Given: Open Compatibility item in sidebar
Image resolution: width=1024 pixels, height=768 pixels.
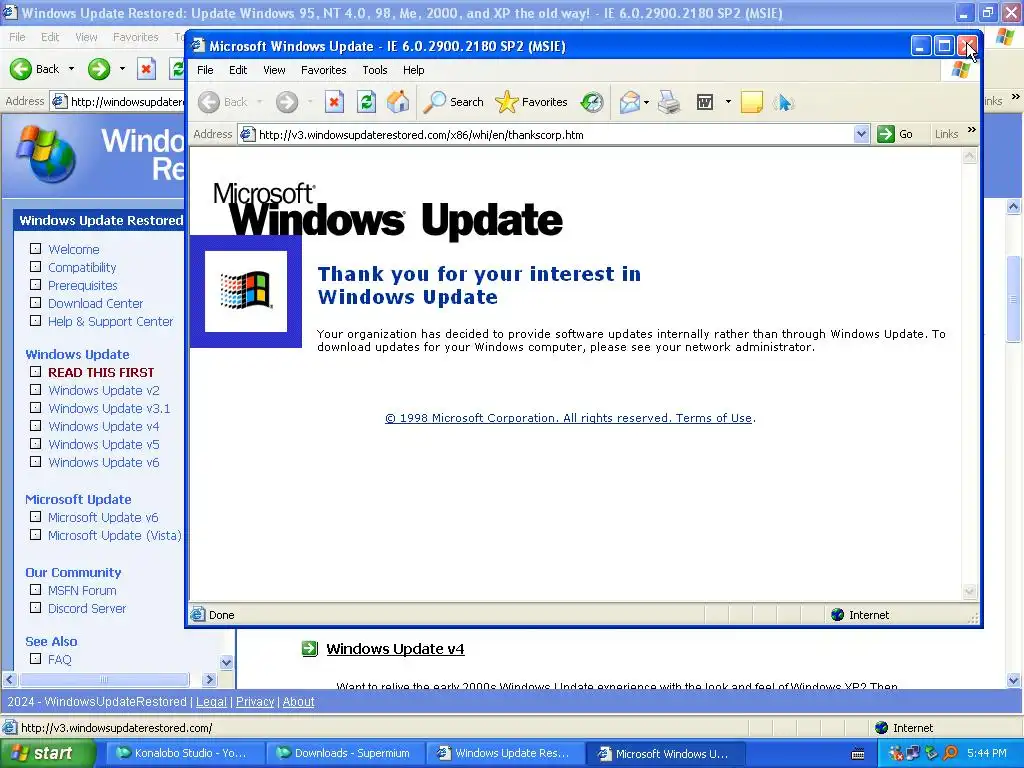Looking at the screenshot, I should point(82,267).
